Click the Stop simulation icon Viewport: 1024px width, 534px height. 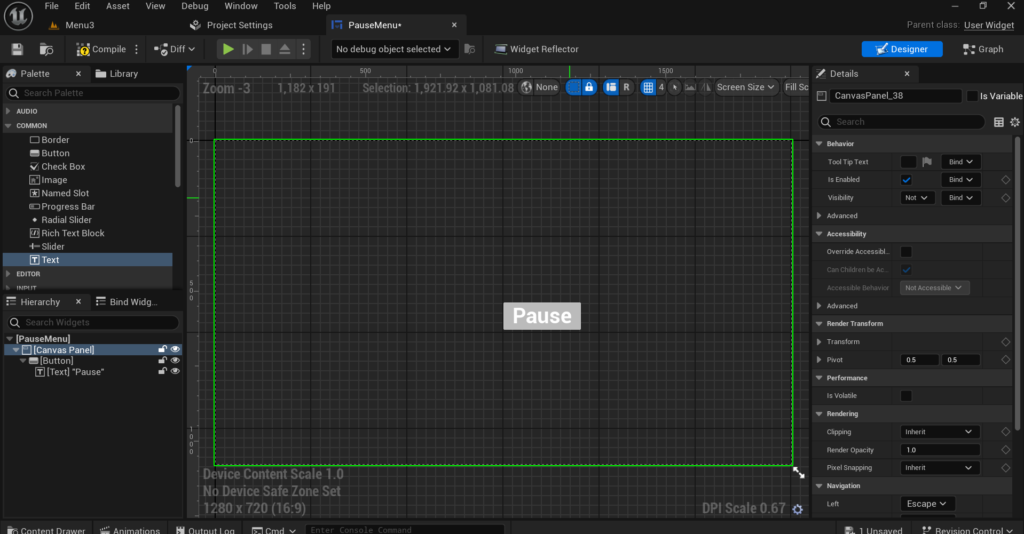coord(266,49)
